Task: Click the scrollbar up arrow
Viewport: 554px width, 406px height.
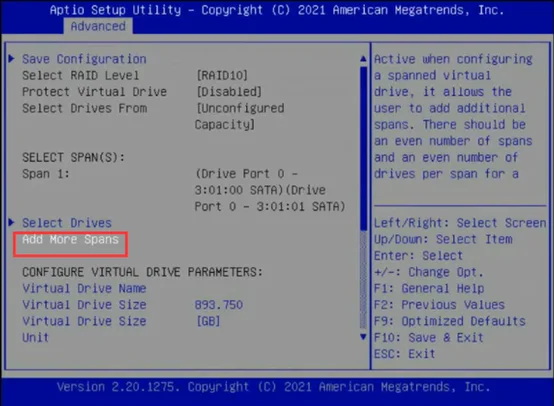Action: (x=363, y=59)
